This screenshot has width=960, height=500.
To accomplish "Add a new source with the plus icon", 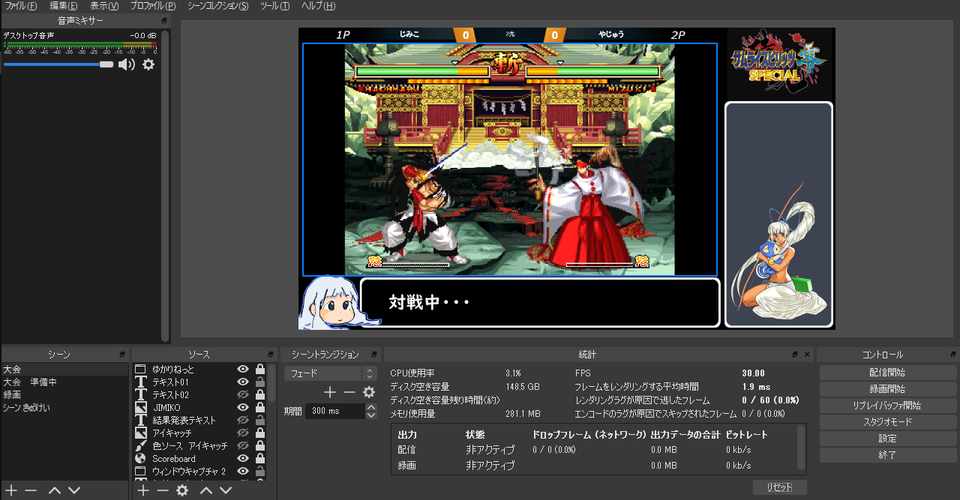I will [143, 490].
